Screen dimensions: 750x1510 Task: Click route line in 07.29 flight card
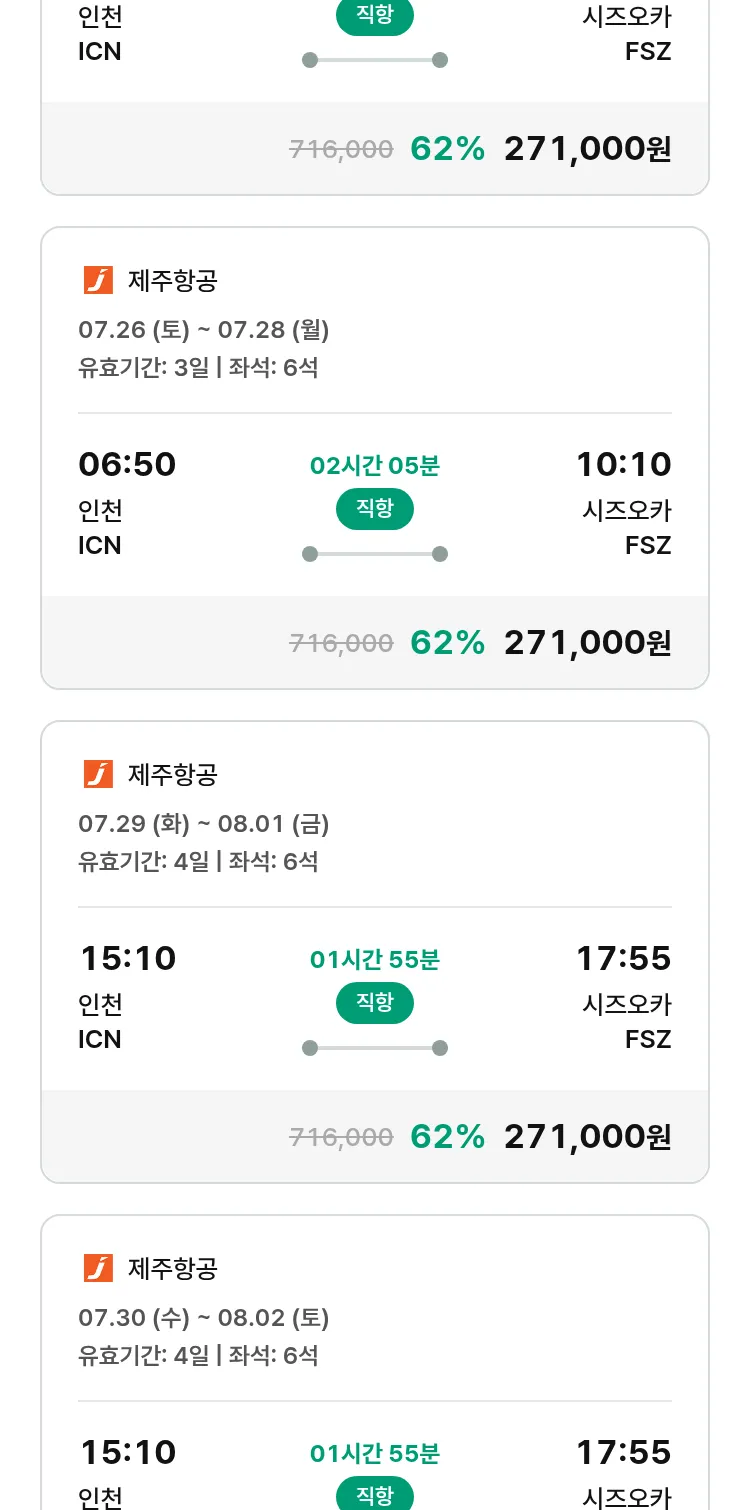(x=375, y=1048)
